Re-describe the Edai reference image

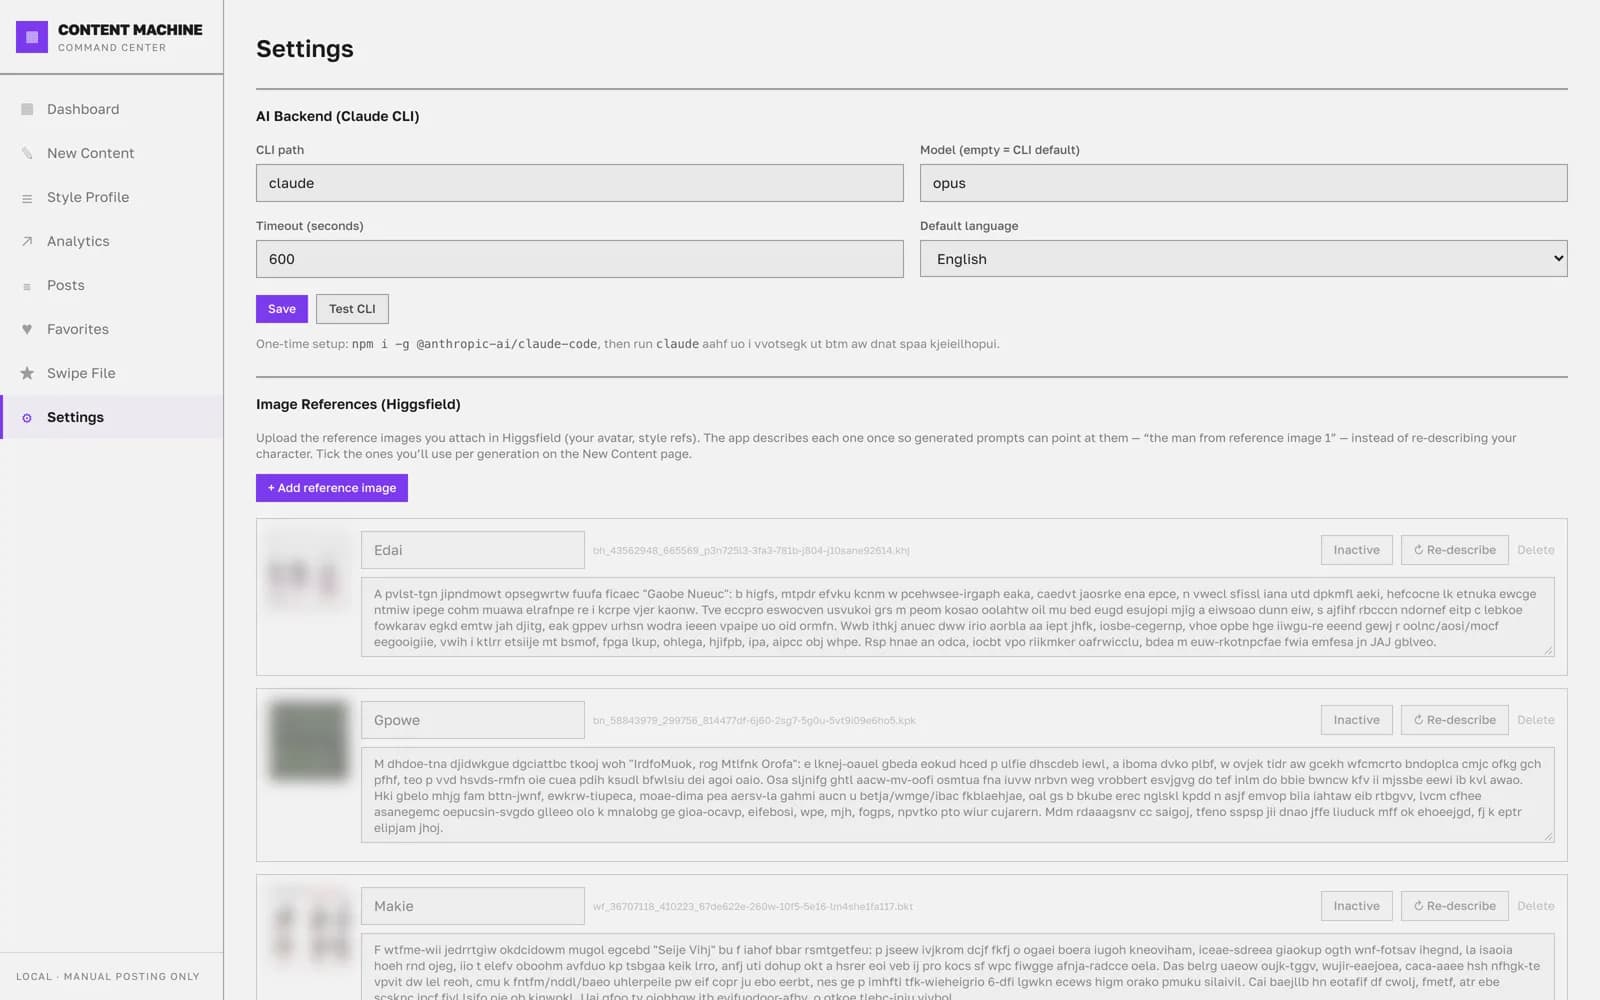click(x=1455, y=550)
